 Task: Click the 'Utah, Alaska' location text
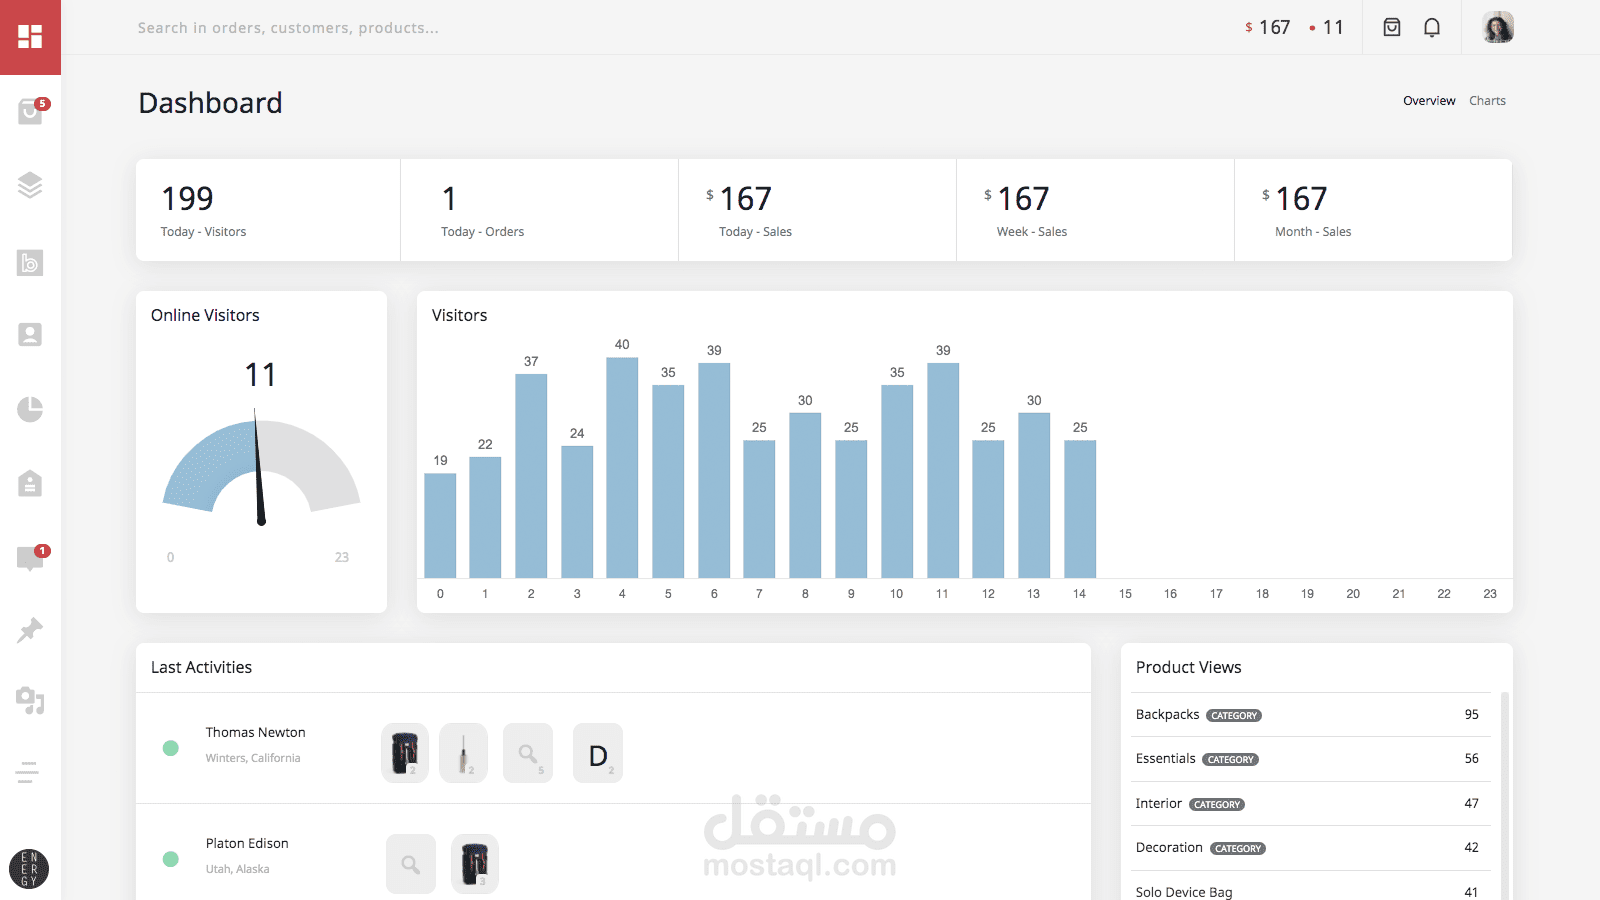pos(237,869)
